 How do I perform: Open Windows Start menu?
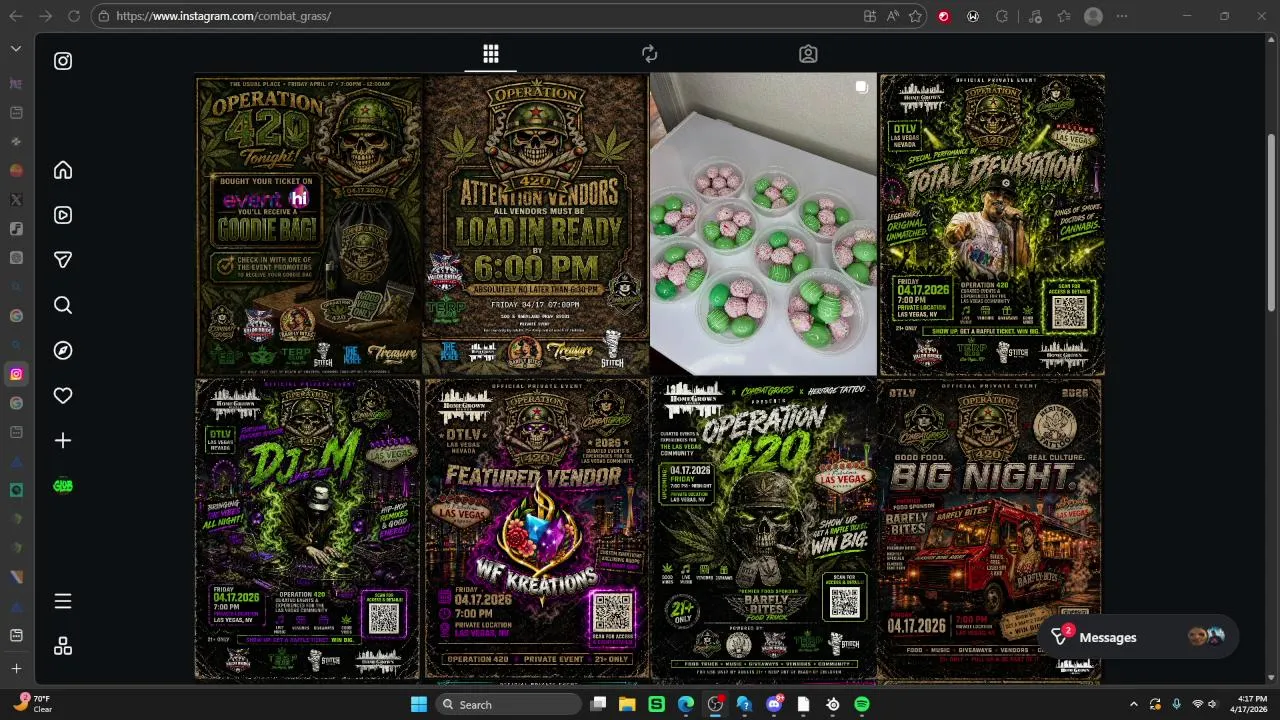pos(419,704)
